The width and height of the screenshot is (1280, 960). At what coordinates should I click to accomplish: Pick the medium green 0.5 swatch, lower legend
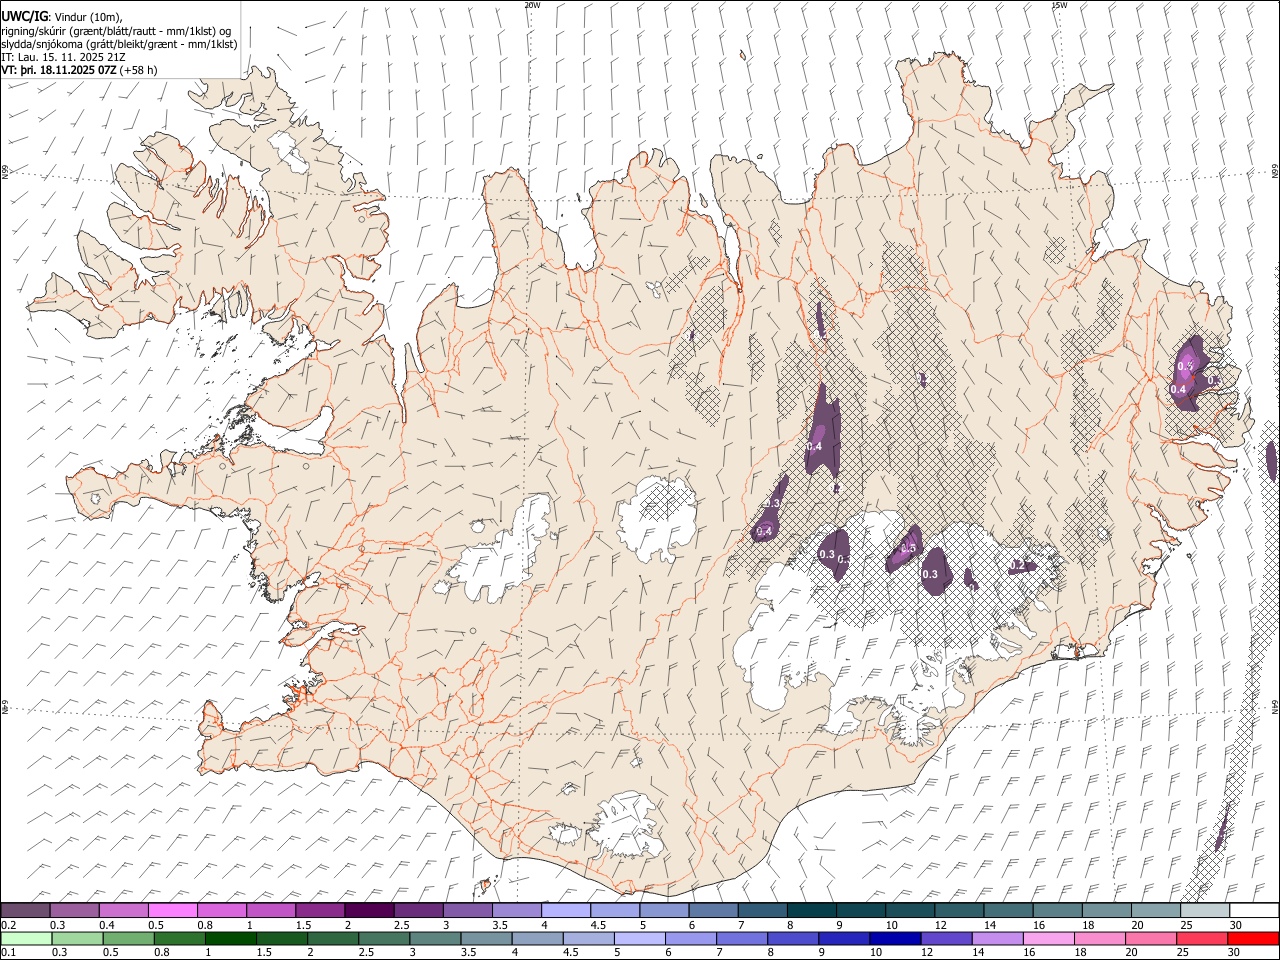(x=128, y=938)
